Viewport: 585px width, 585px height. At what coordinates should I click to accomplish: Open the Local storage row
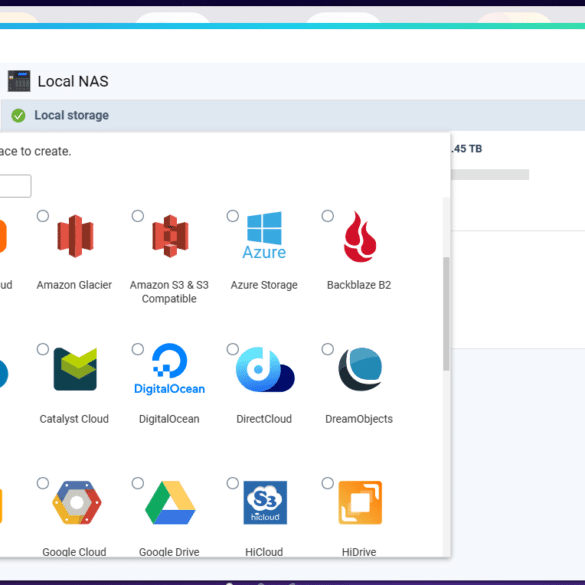point(292,115)
